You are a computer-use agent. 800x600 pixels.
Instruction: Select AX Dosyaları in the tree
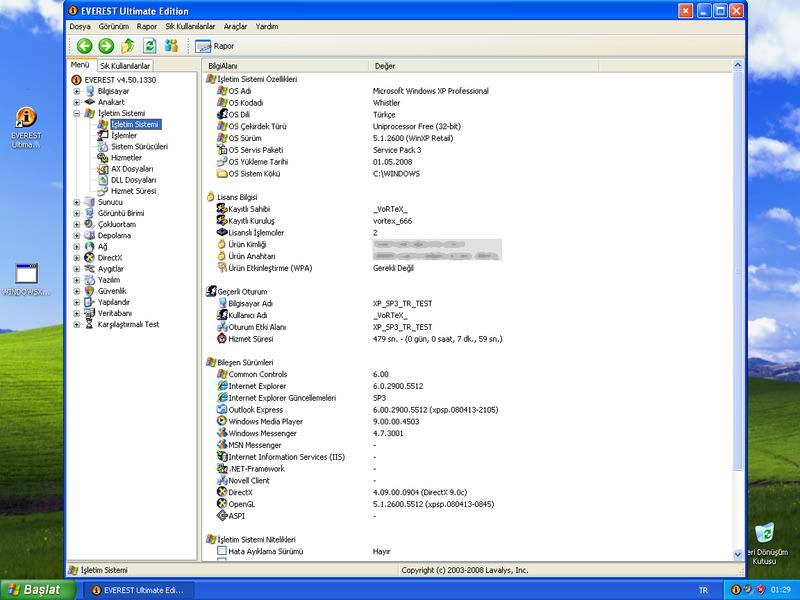click(x=132, y=169)
